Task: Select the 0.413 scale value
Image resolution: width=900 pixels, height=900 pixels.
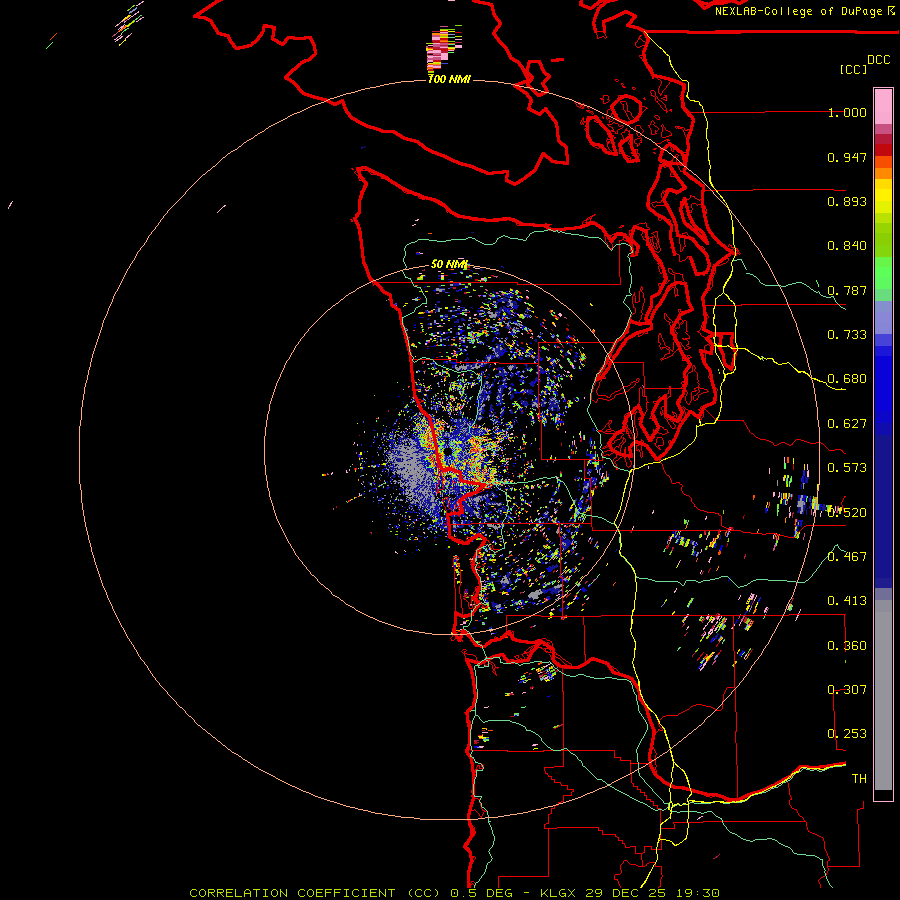Action: click(x=847, y=601)
